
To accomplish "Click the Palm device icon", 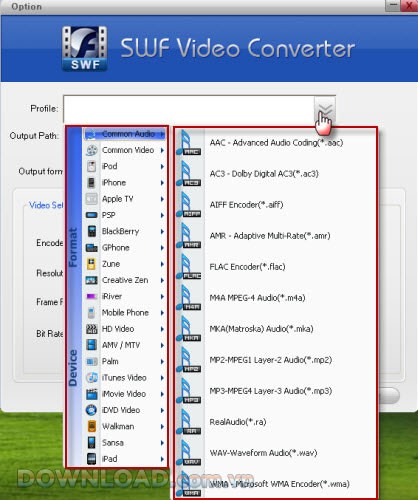I will (91, 361).
